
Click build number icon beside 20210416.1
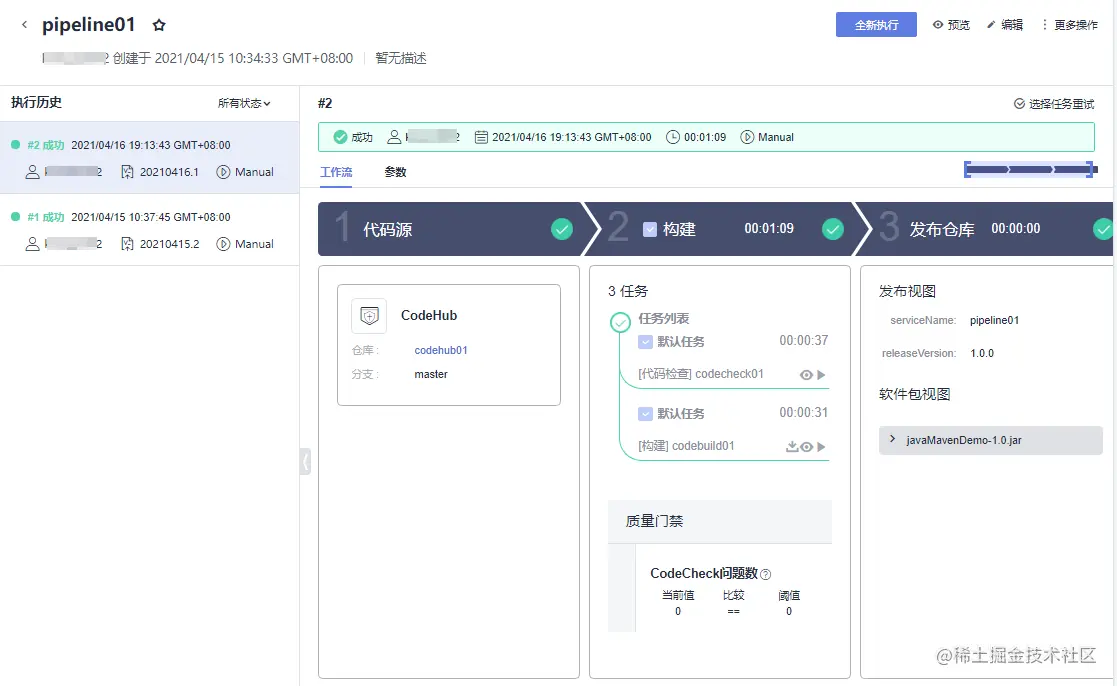click(128, 172)
